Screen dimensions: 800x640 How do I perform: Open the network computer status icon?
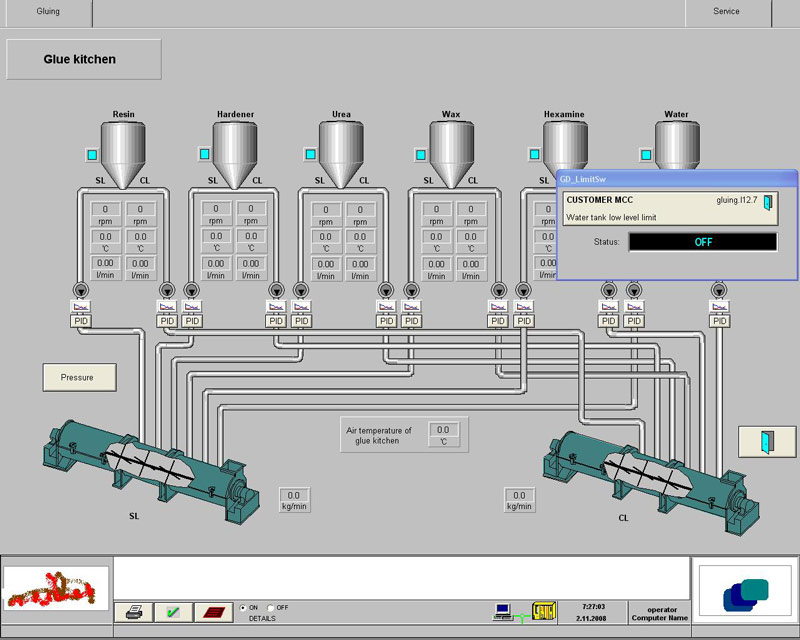(x=505, y=610)
